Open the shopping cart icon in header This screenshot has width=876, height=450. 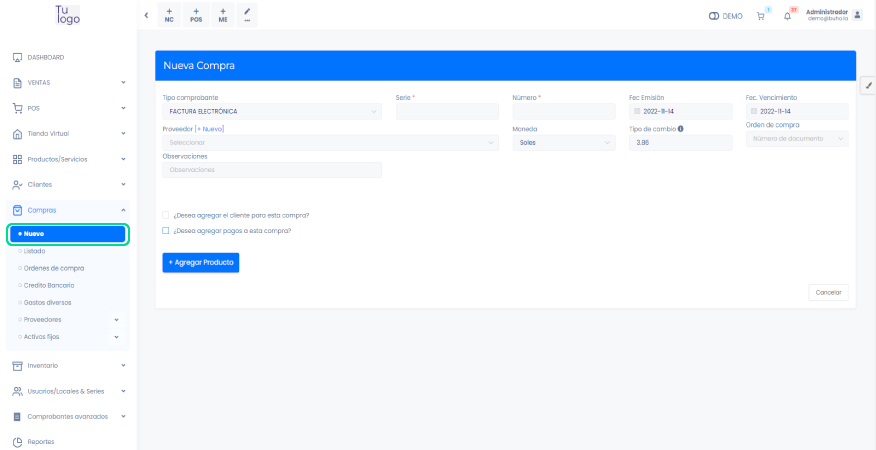[762, 16]
